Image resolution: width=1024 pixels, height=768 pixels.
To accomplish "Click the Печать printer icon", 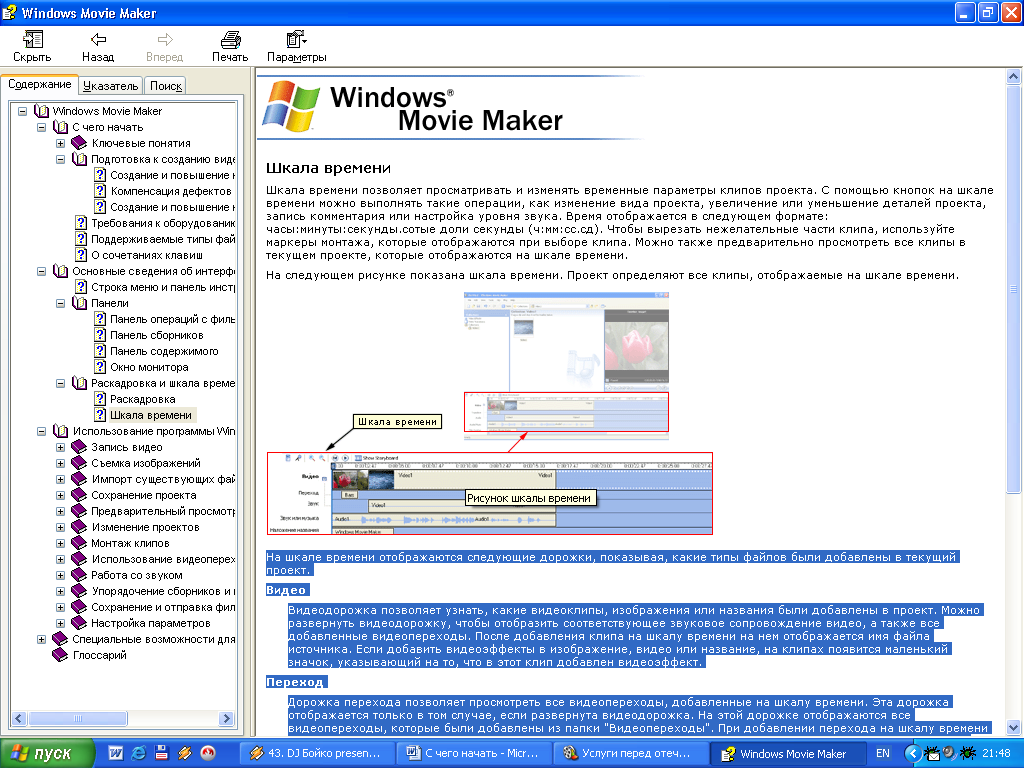I will click(230, 40).
